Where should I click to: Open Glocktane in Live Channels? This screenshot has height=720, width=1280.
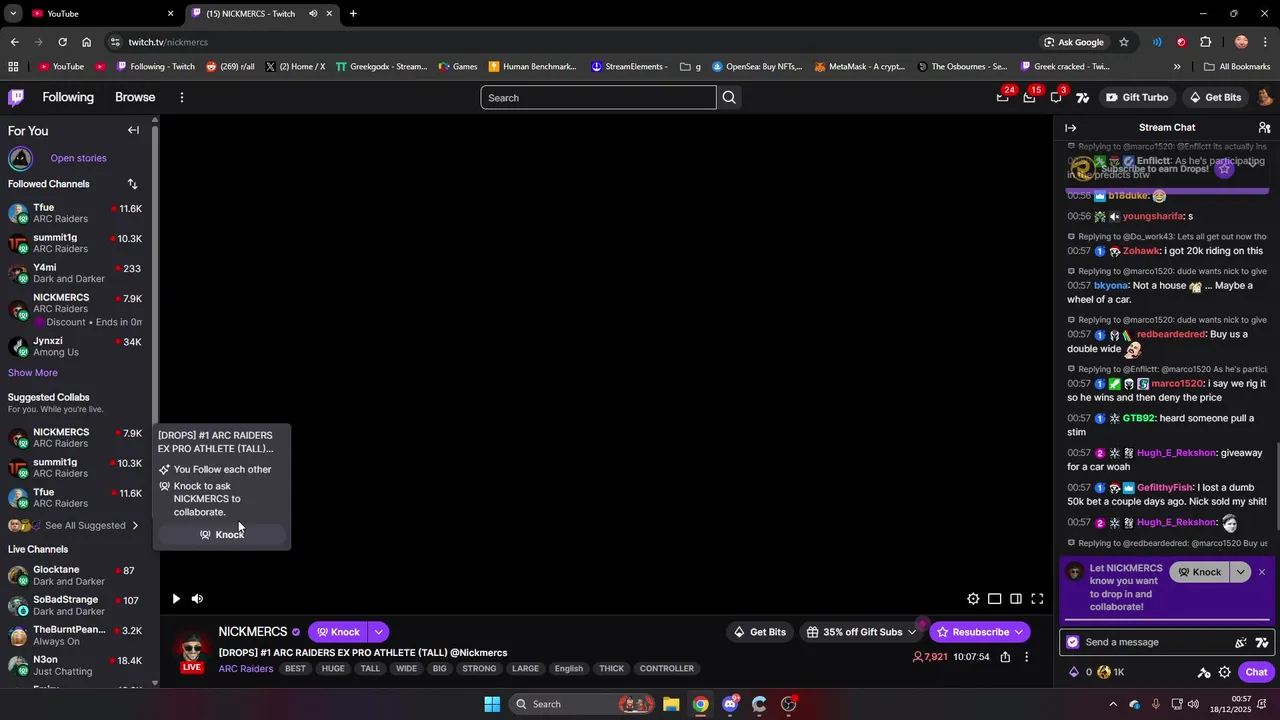coord(75,575)
